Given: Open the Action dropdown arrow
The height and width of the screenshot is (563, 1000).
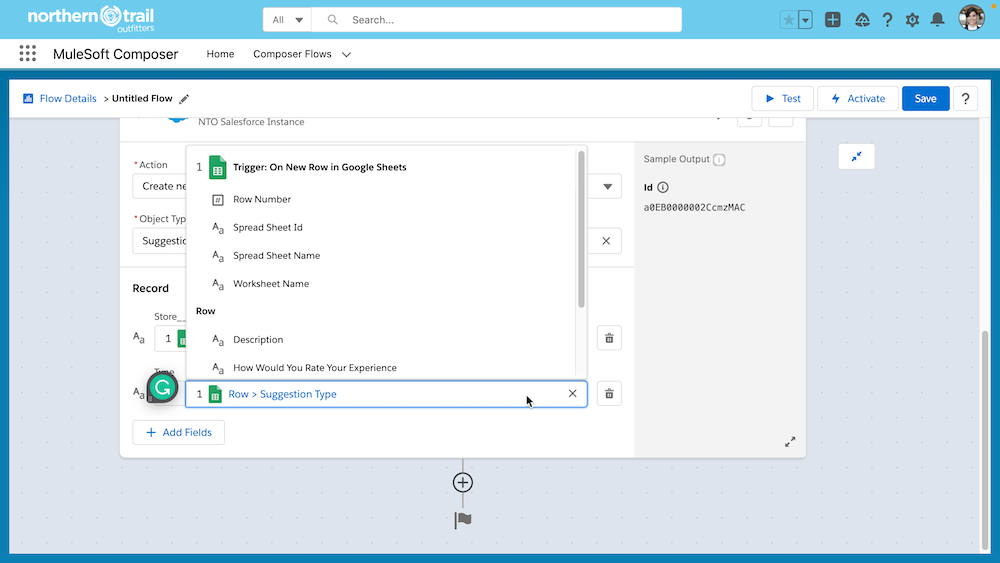Looking at the screenshot, I should [607, 186].
